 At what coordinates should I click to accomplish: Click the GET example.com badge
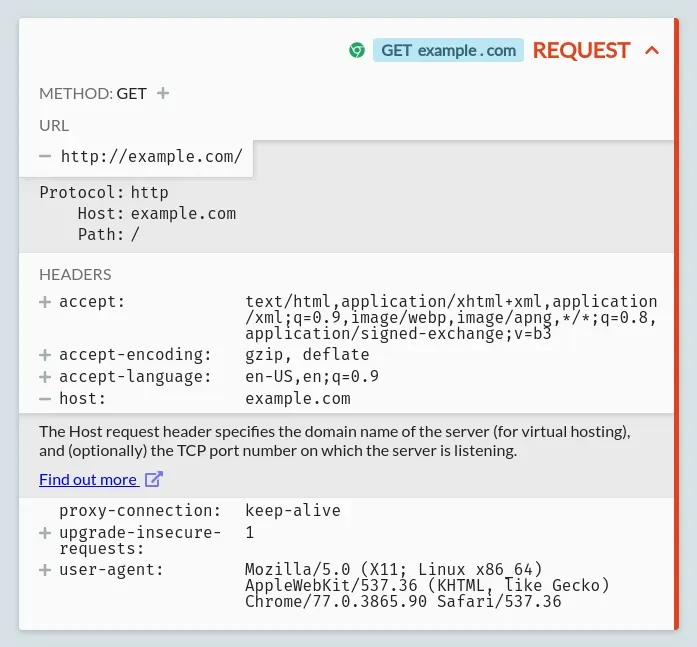tap(448, 50)
